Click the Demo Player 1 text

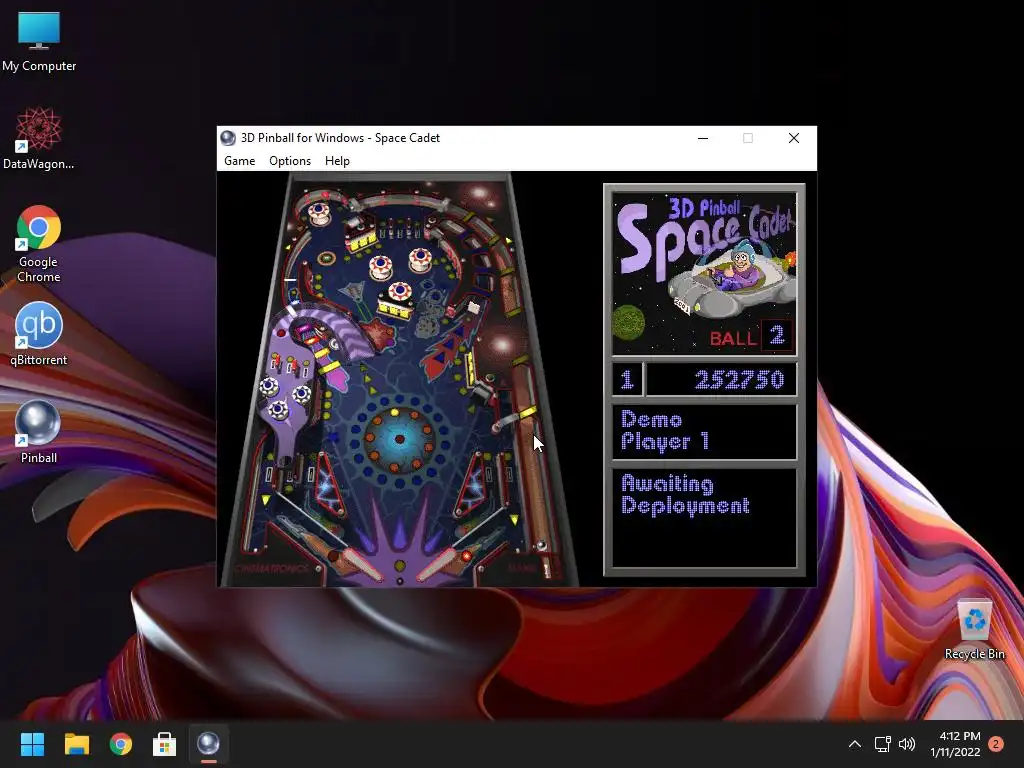pyautogui.click(x=665, y=431)
